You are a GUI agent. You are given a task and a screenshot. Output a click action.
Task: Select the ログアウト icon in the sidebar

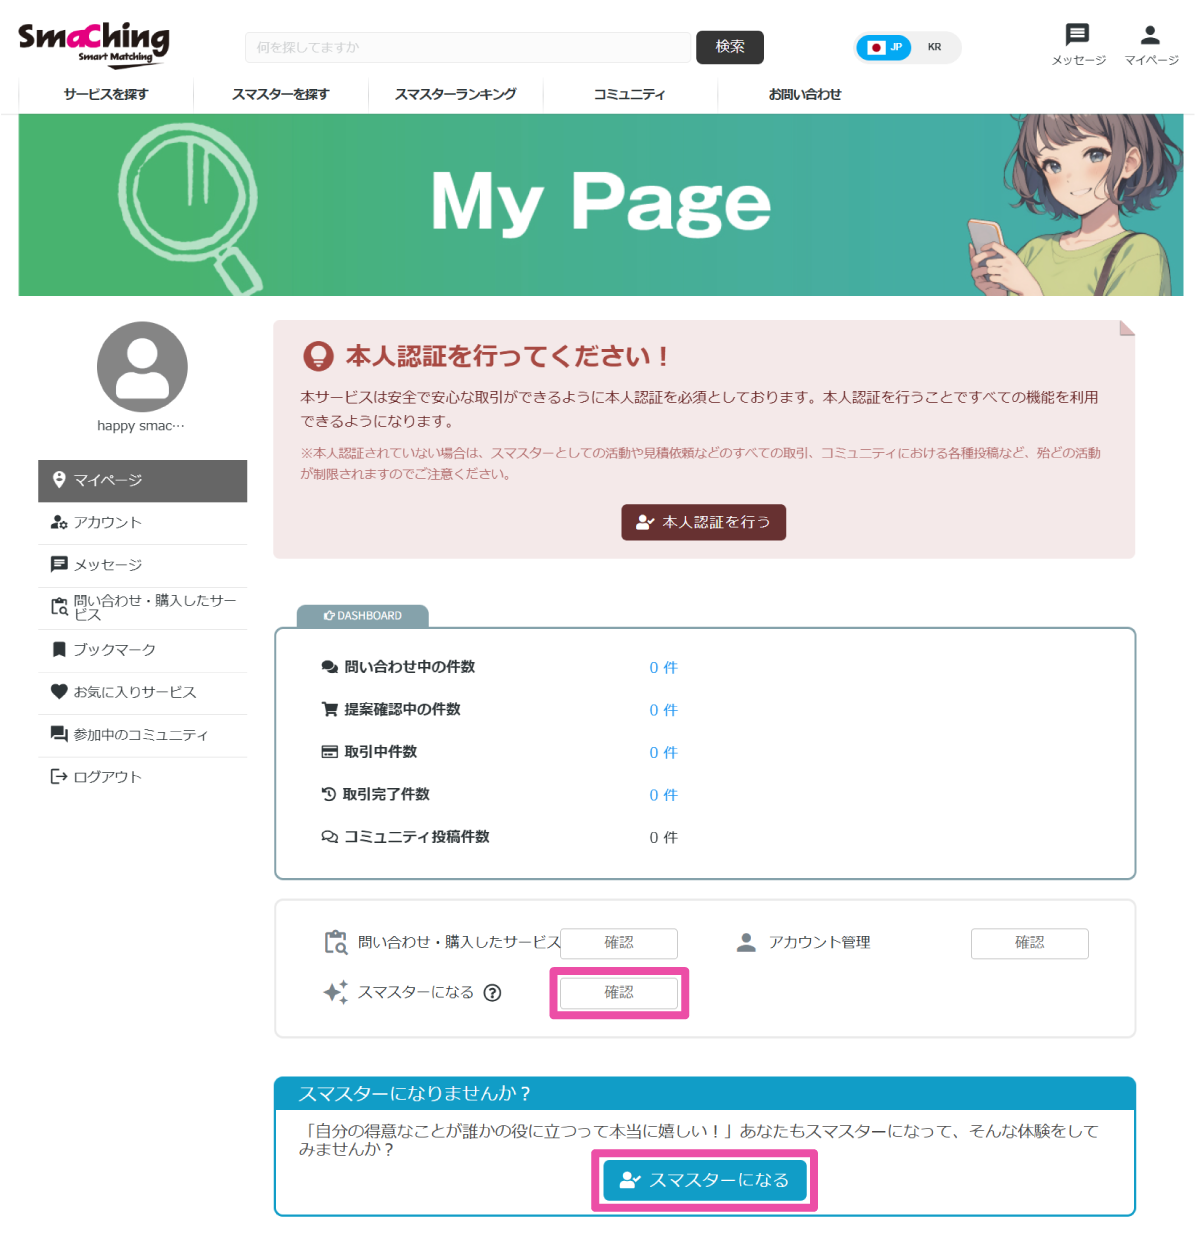(58, 776)
